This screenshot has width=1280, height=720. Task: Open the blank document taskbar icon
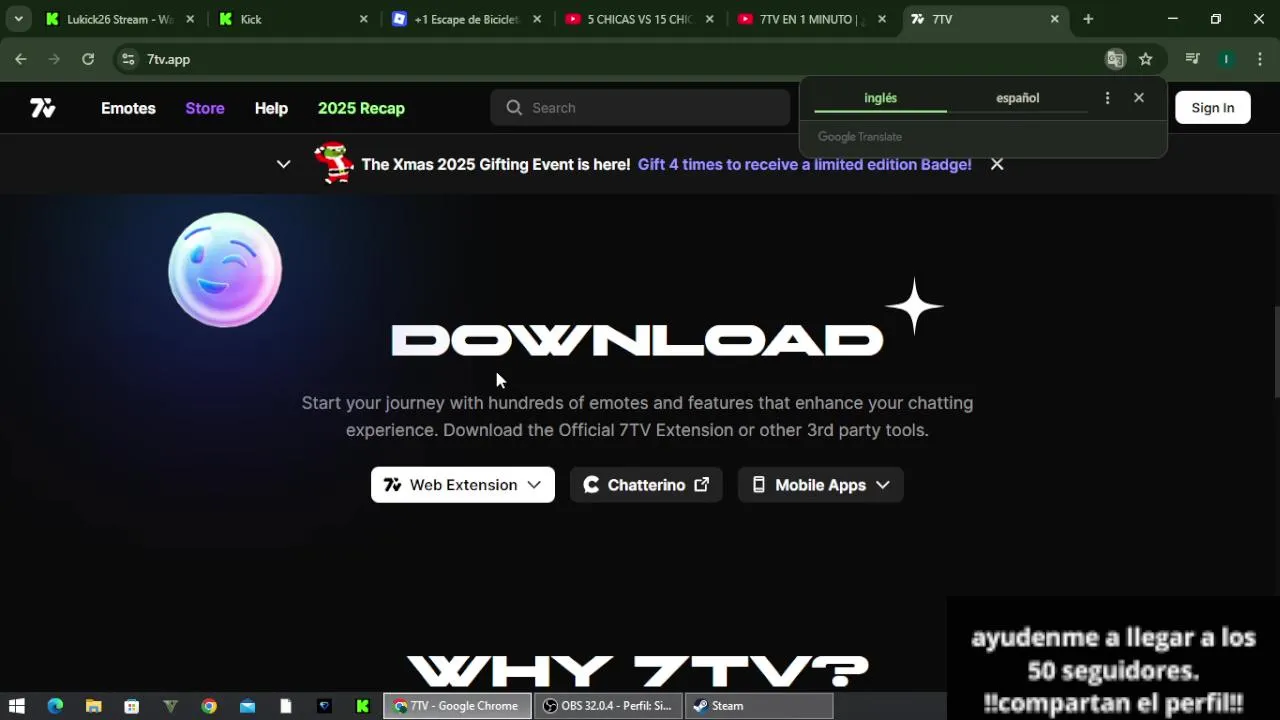coord(285,706)
